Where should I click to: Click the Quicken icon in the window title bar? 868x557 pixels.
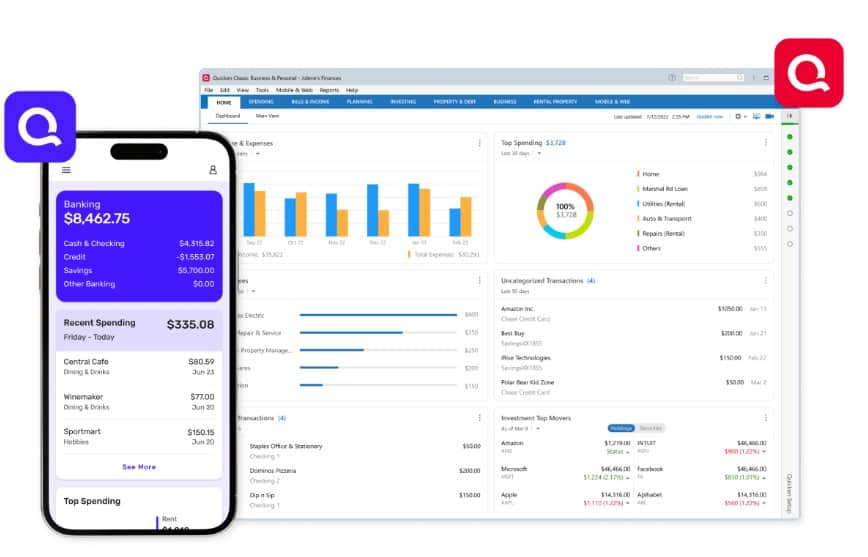pos(206,78)
